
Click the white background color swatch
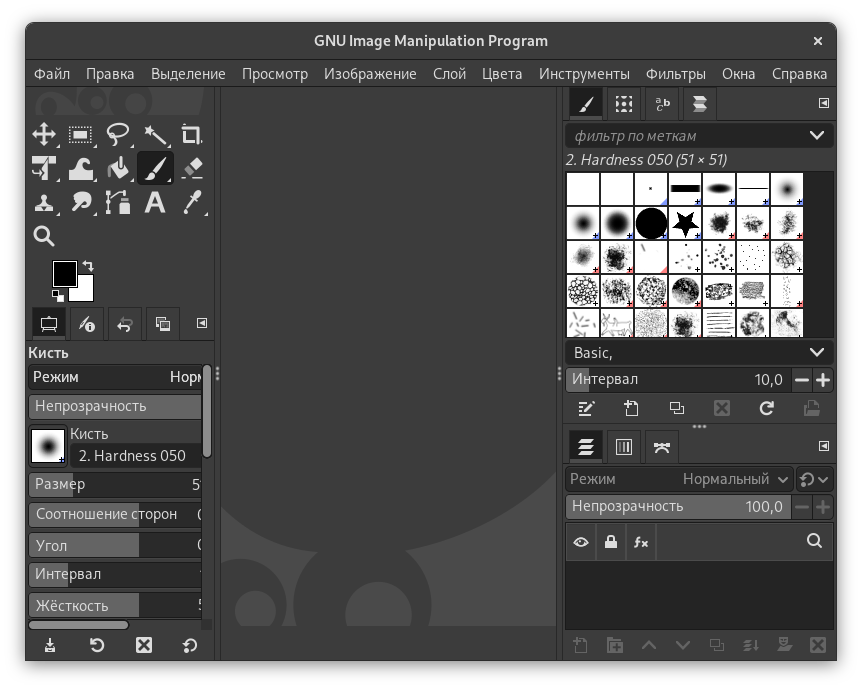click(86, 293)
